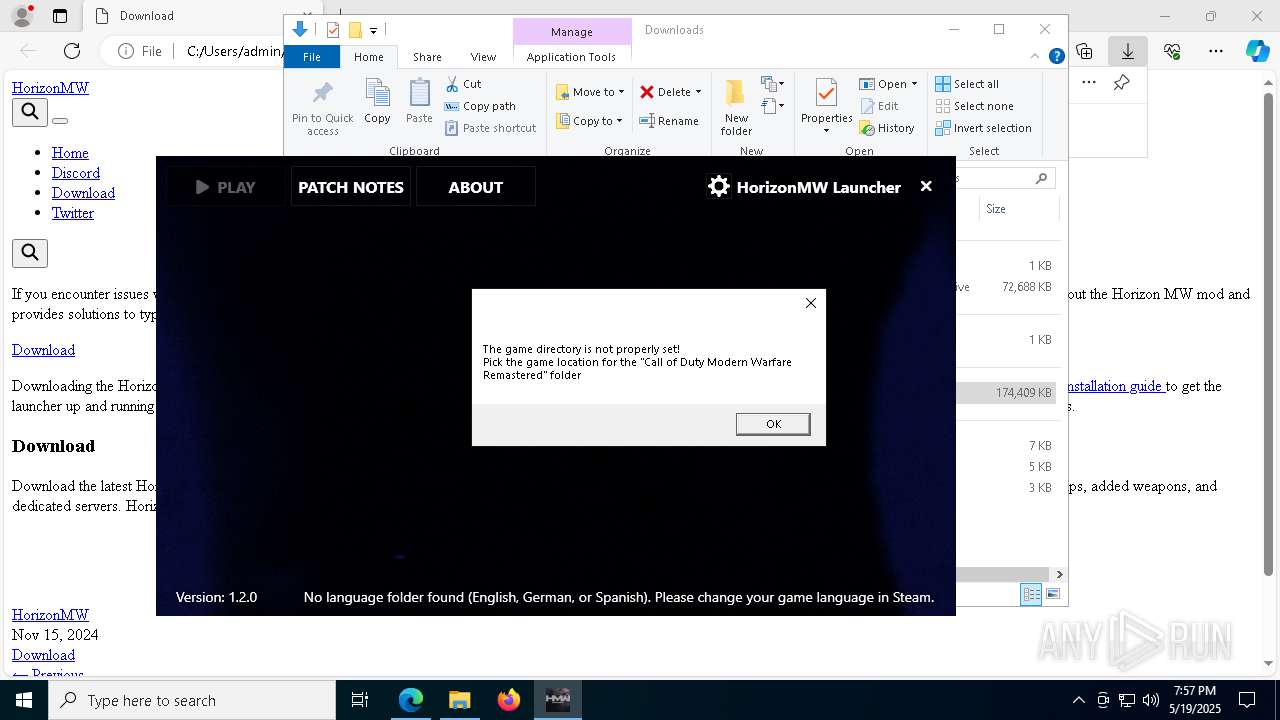
Task: Open Edge Browser essentials heart icon
Action: (1172, 51)
